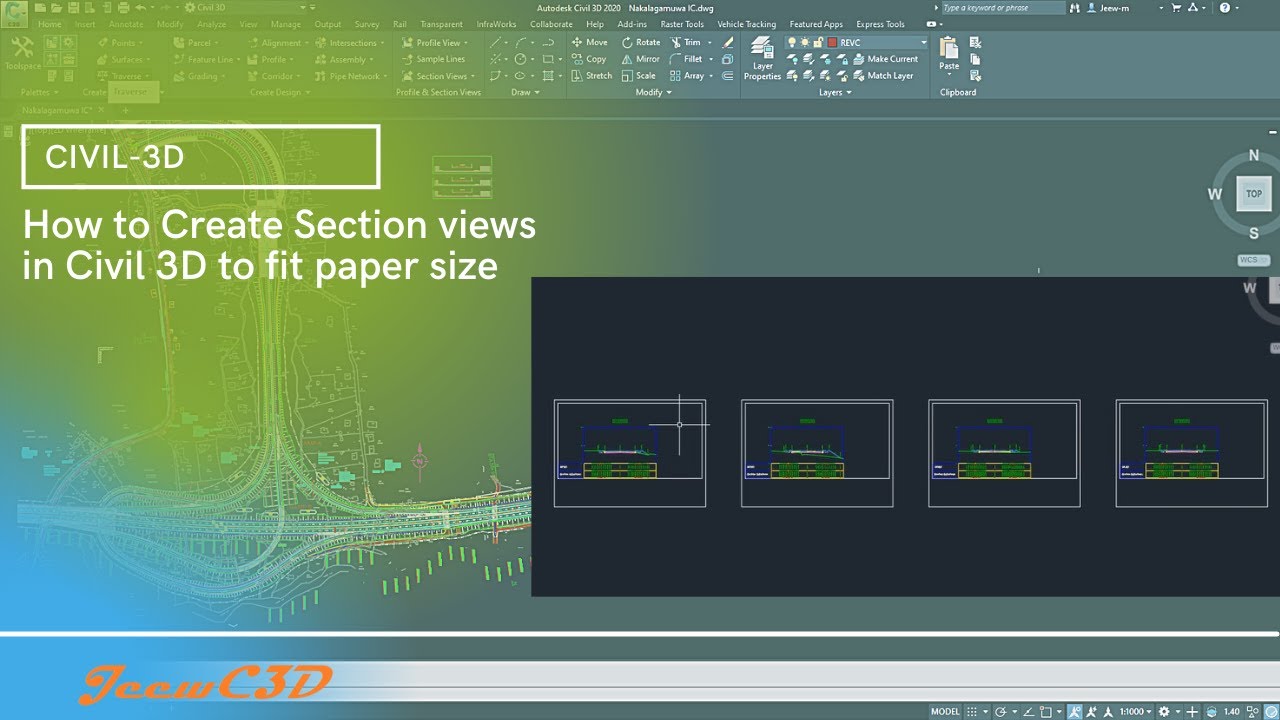Select the Copy tool
Screen dimensions: 1280x720
pyautogui.click(x=589, y=59)
